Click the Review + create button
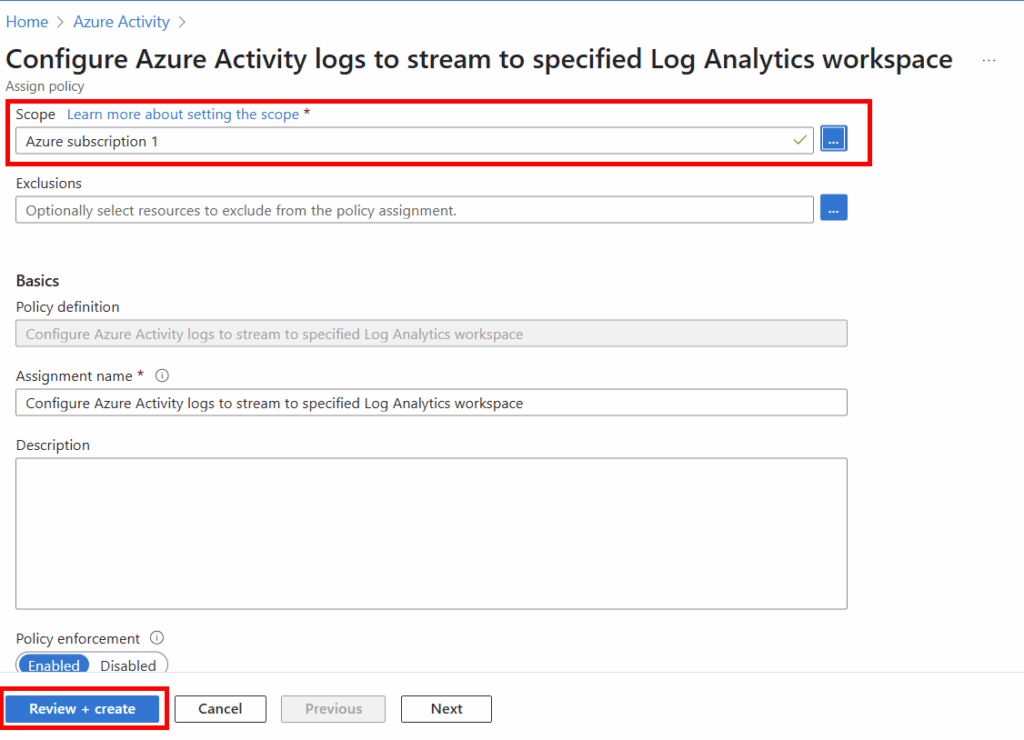This screenshot has height=740, width=1024. point(82,709)
